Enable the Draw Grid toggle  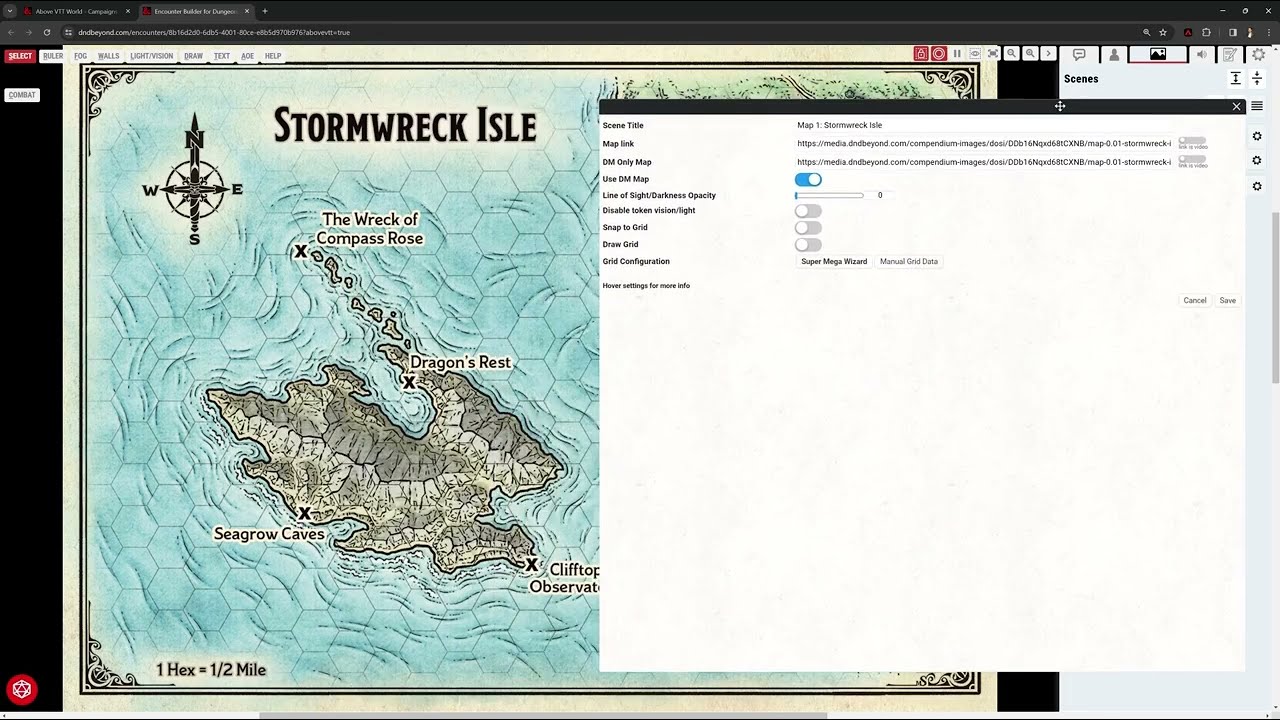tap(808, 244)
